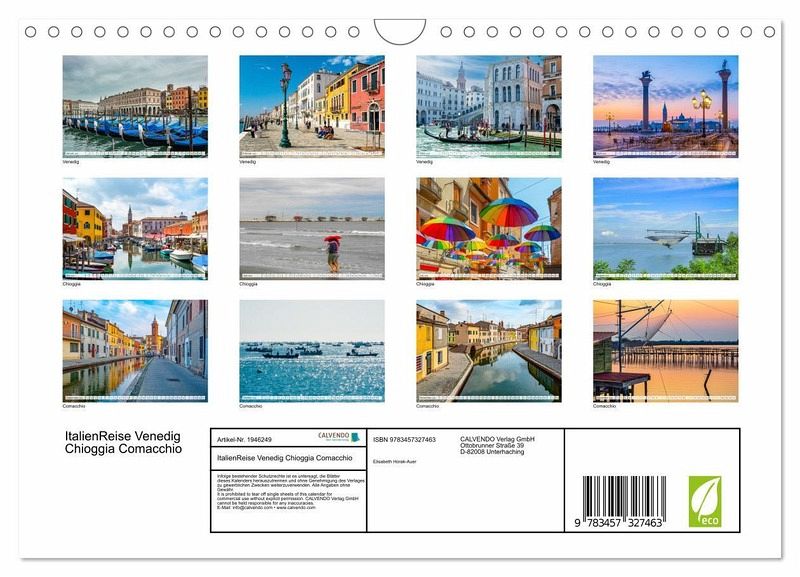This screenshot has height=577, width=800.
Task: Click the large ItalienReise Venedig Chioggia Comacchio heading
Action: (123, 443)
